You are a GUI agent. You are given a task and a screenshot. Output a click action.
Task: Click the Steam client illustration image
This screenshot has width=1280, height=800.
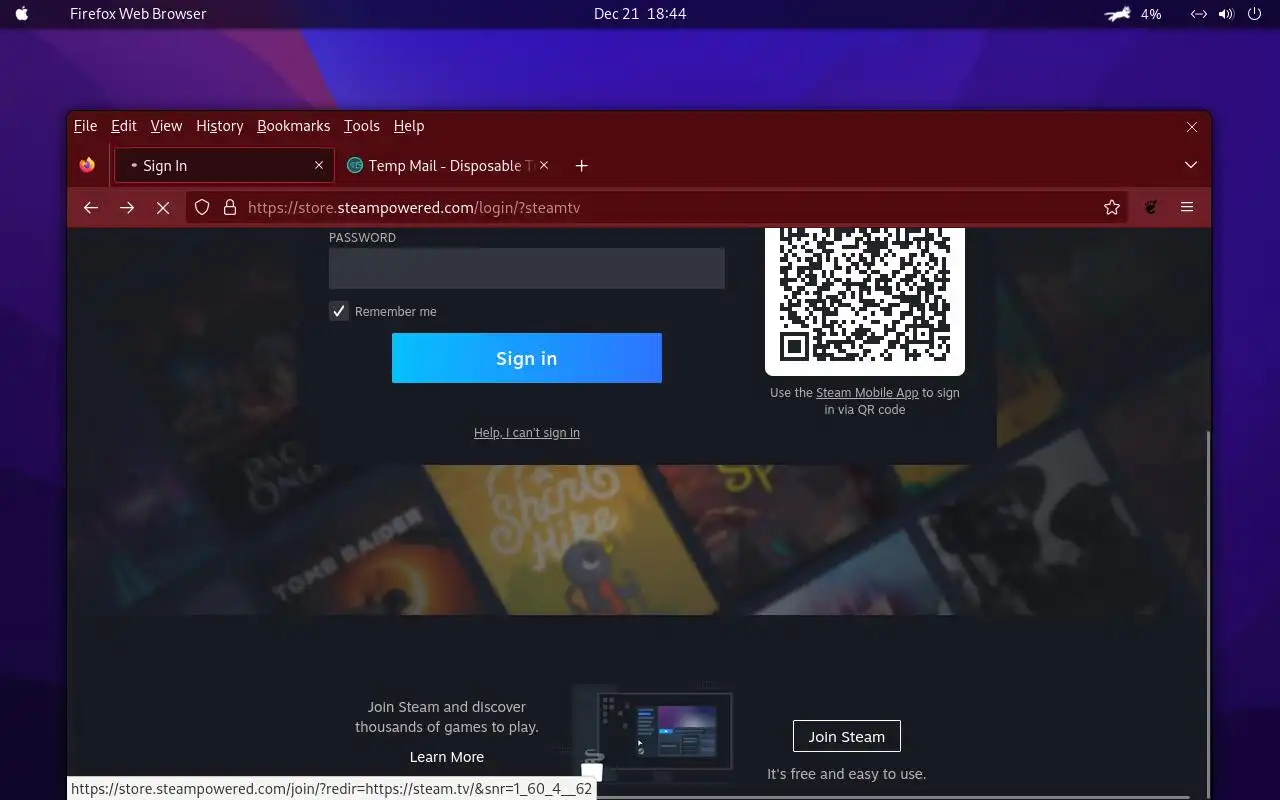655,733
